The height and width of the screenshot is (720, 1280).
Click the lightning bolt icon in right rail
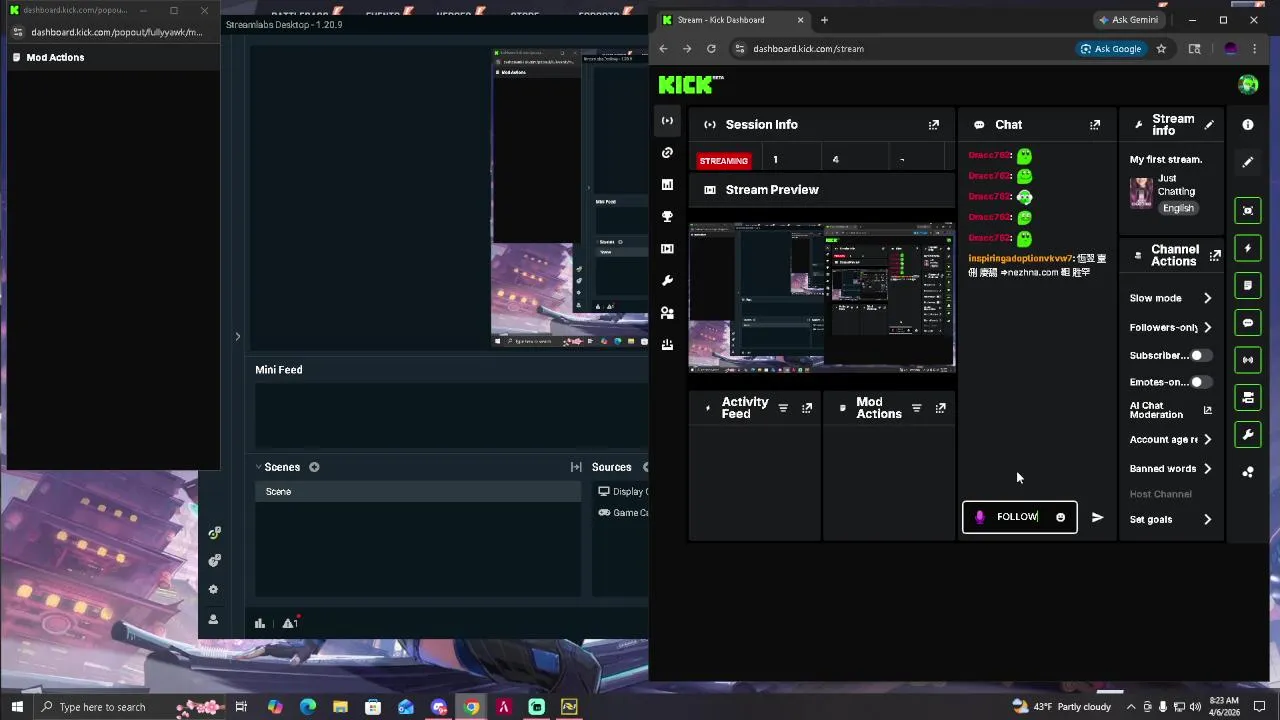(1248, 248)
